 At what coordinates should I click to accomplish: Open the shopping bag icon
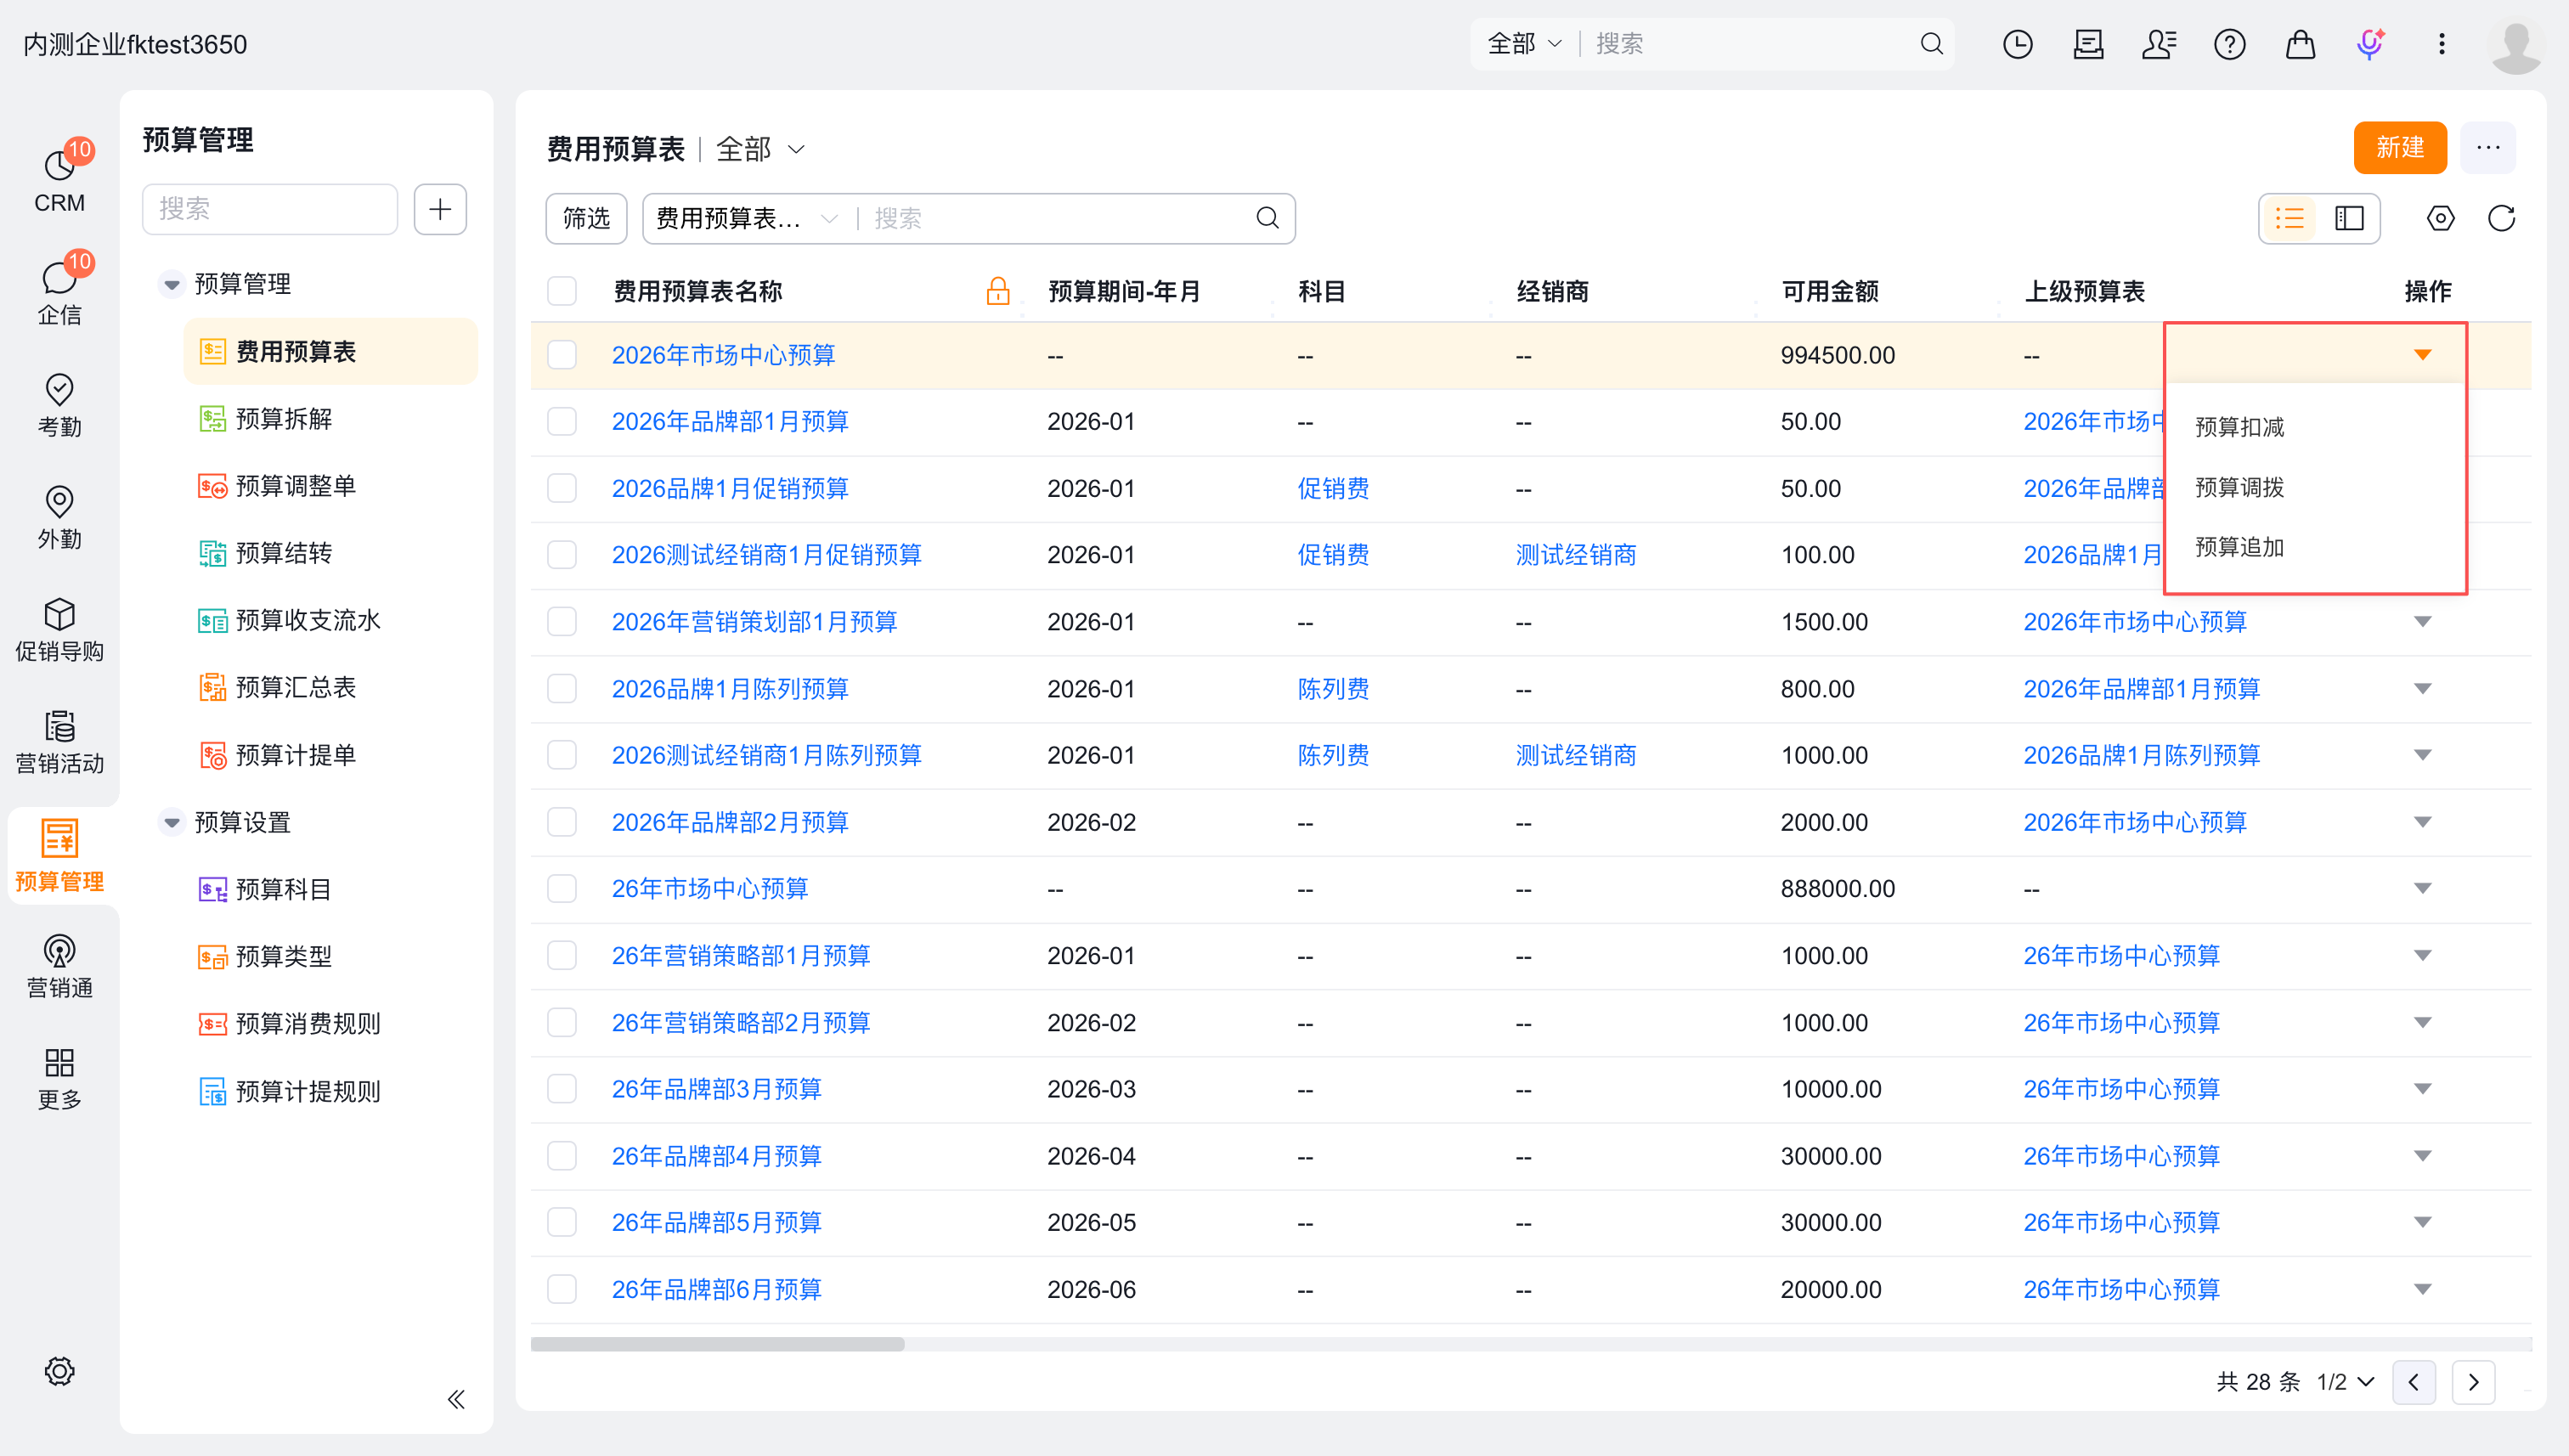click(2300, 44)
